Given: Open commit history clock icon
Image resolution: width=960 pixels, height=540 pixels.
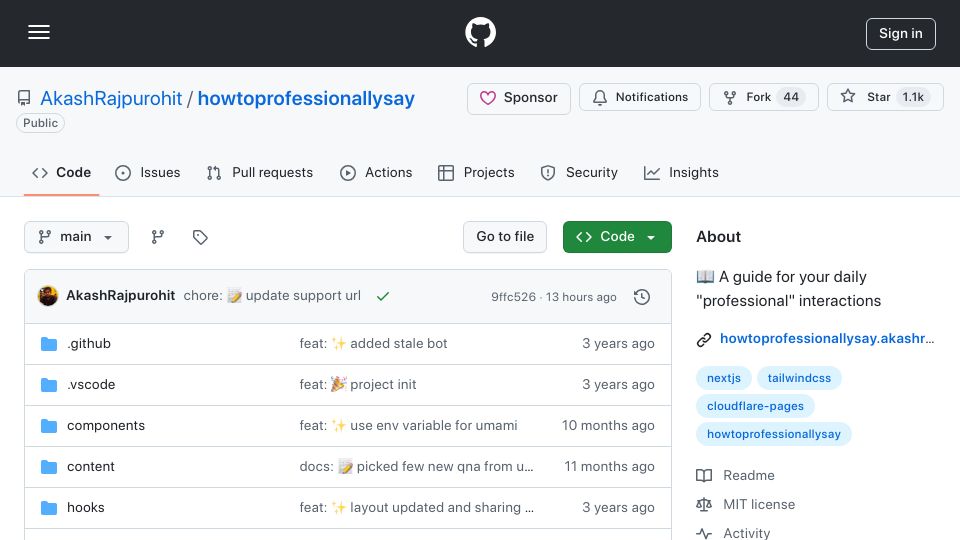Looking at the screenshot, I should 642,297.
